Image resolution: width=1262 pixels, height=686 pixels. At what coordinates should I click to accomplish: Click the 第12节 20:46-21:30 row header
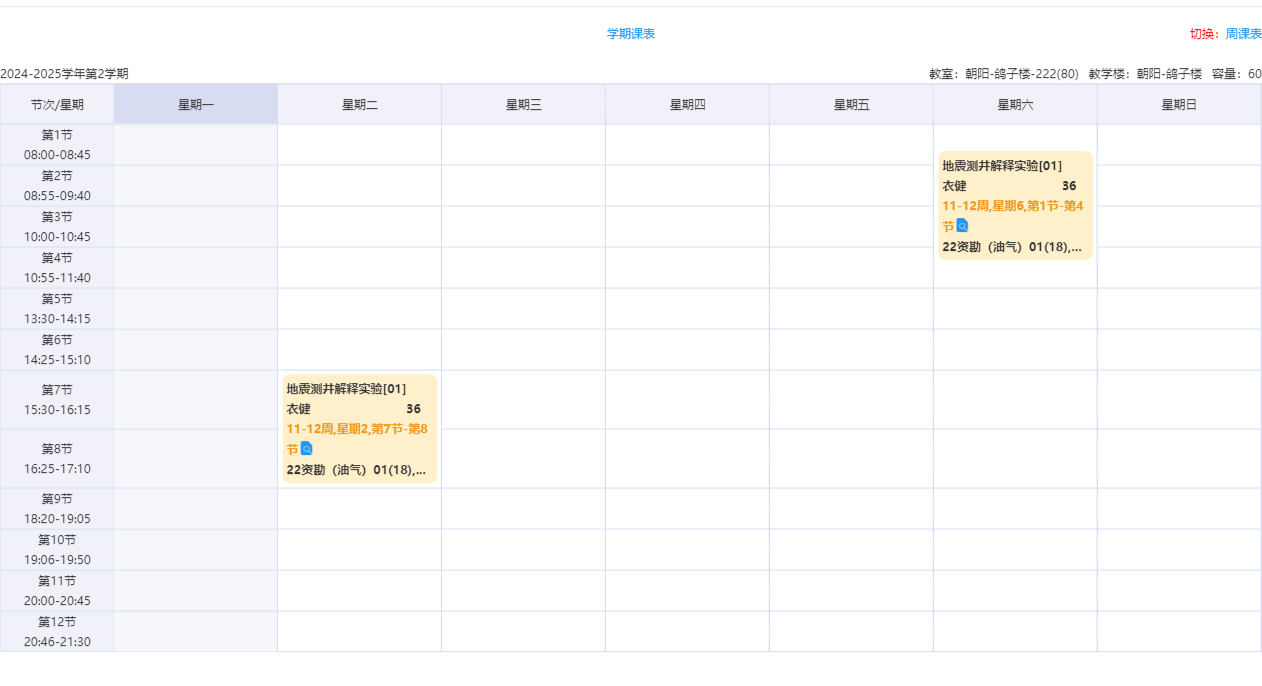pyautogui.click(x=57, y=632)
